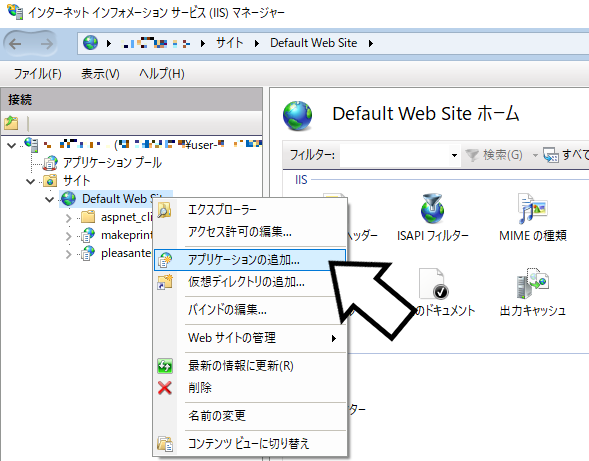Click the Back navigation arrow
589x461 pixels.
coord(15,44)
